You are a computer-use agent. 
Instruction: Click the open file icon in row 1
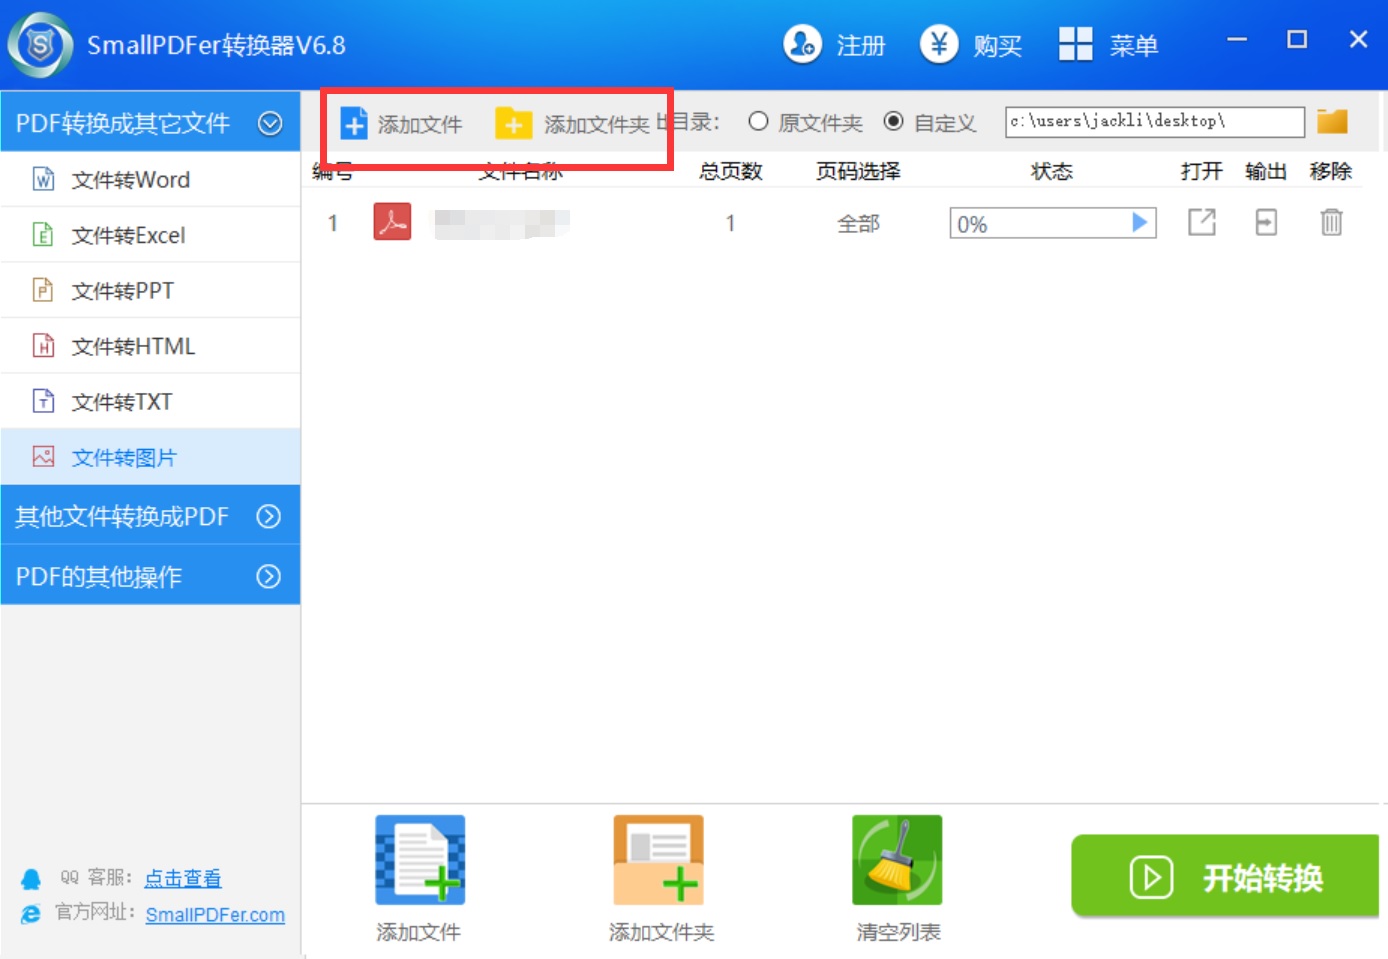1201,222
